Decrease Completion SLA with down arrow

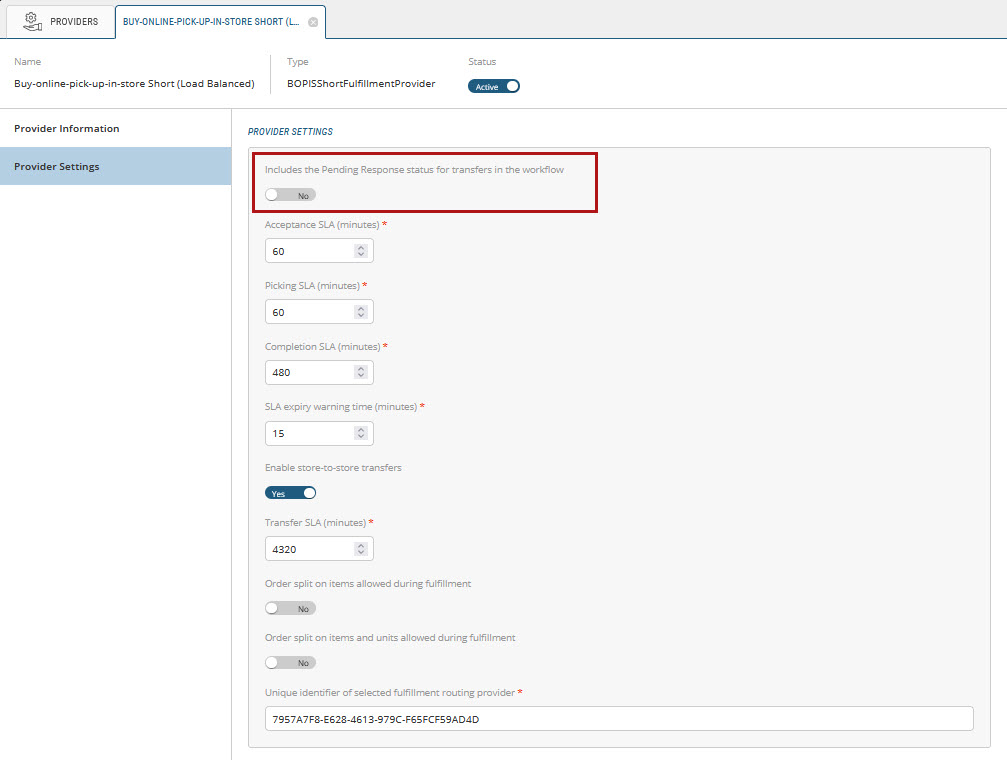tap(361, 376)
